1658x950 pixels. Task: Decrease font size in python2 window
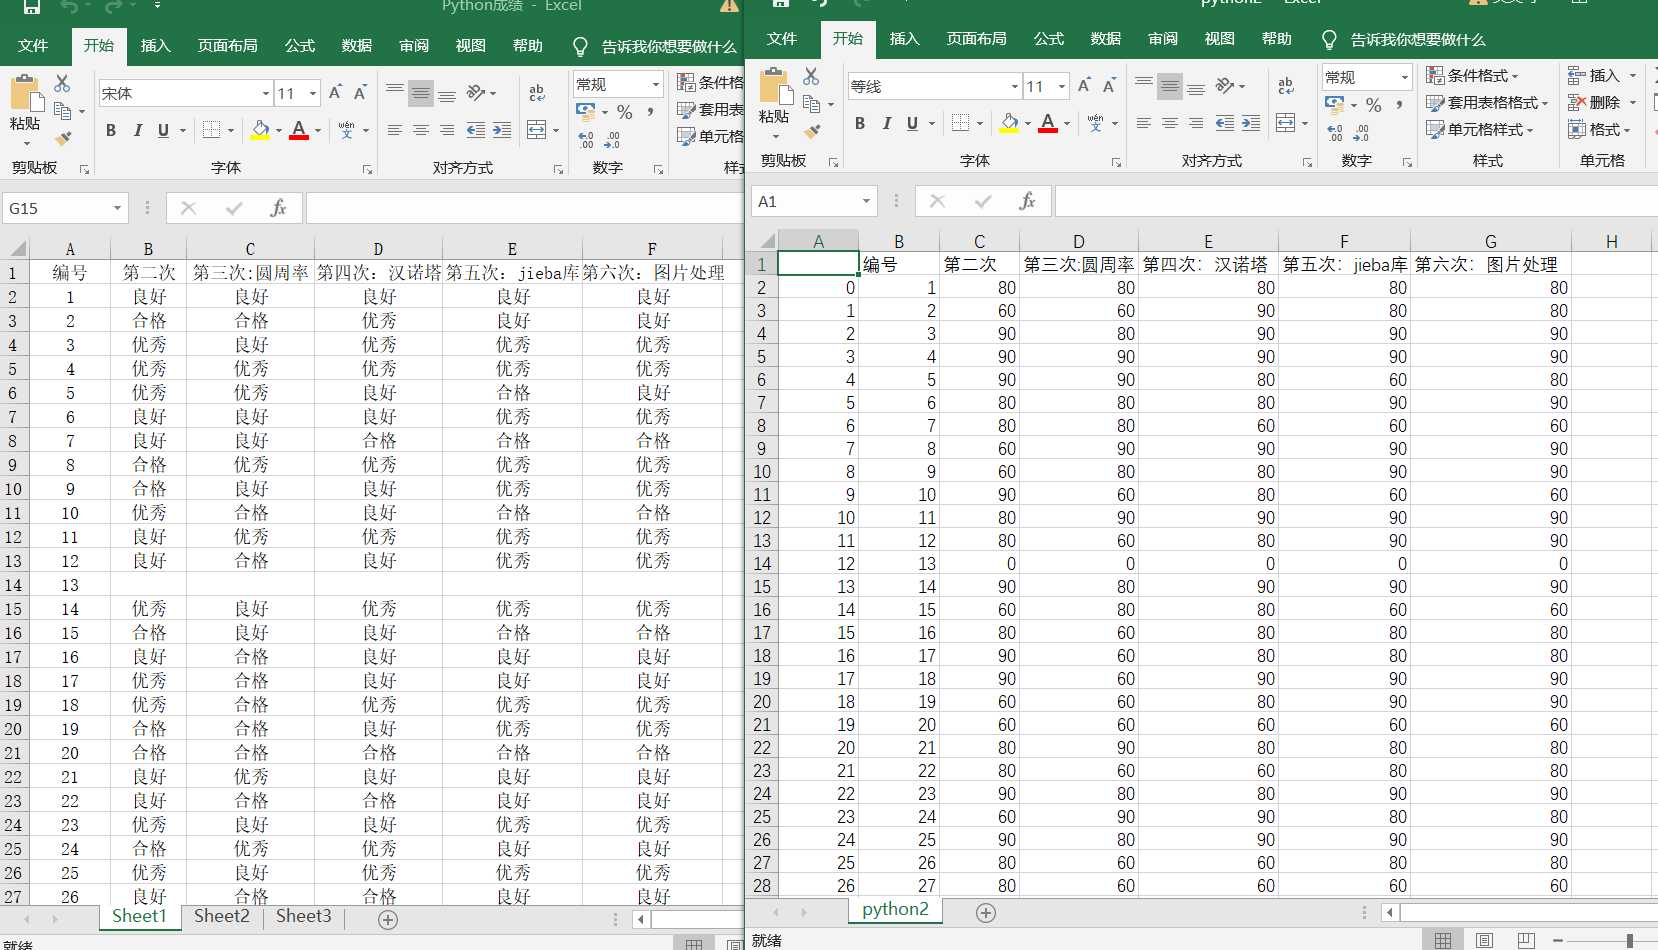(x=1109, y=86)
